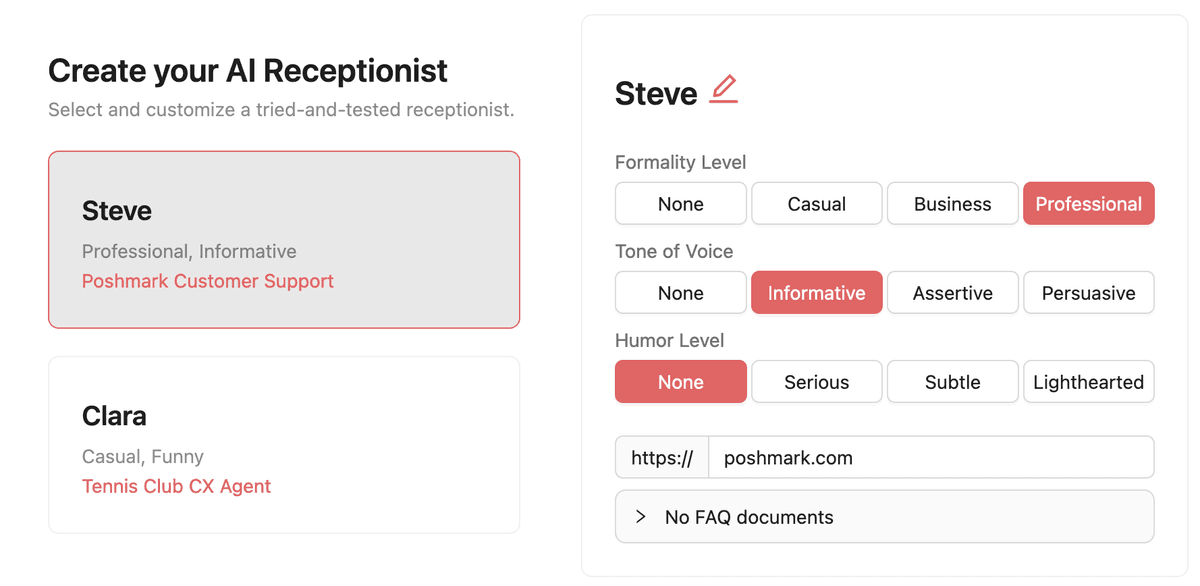
Task: Set Humor Level to Serious
Action: (816, 381)
